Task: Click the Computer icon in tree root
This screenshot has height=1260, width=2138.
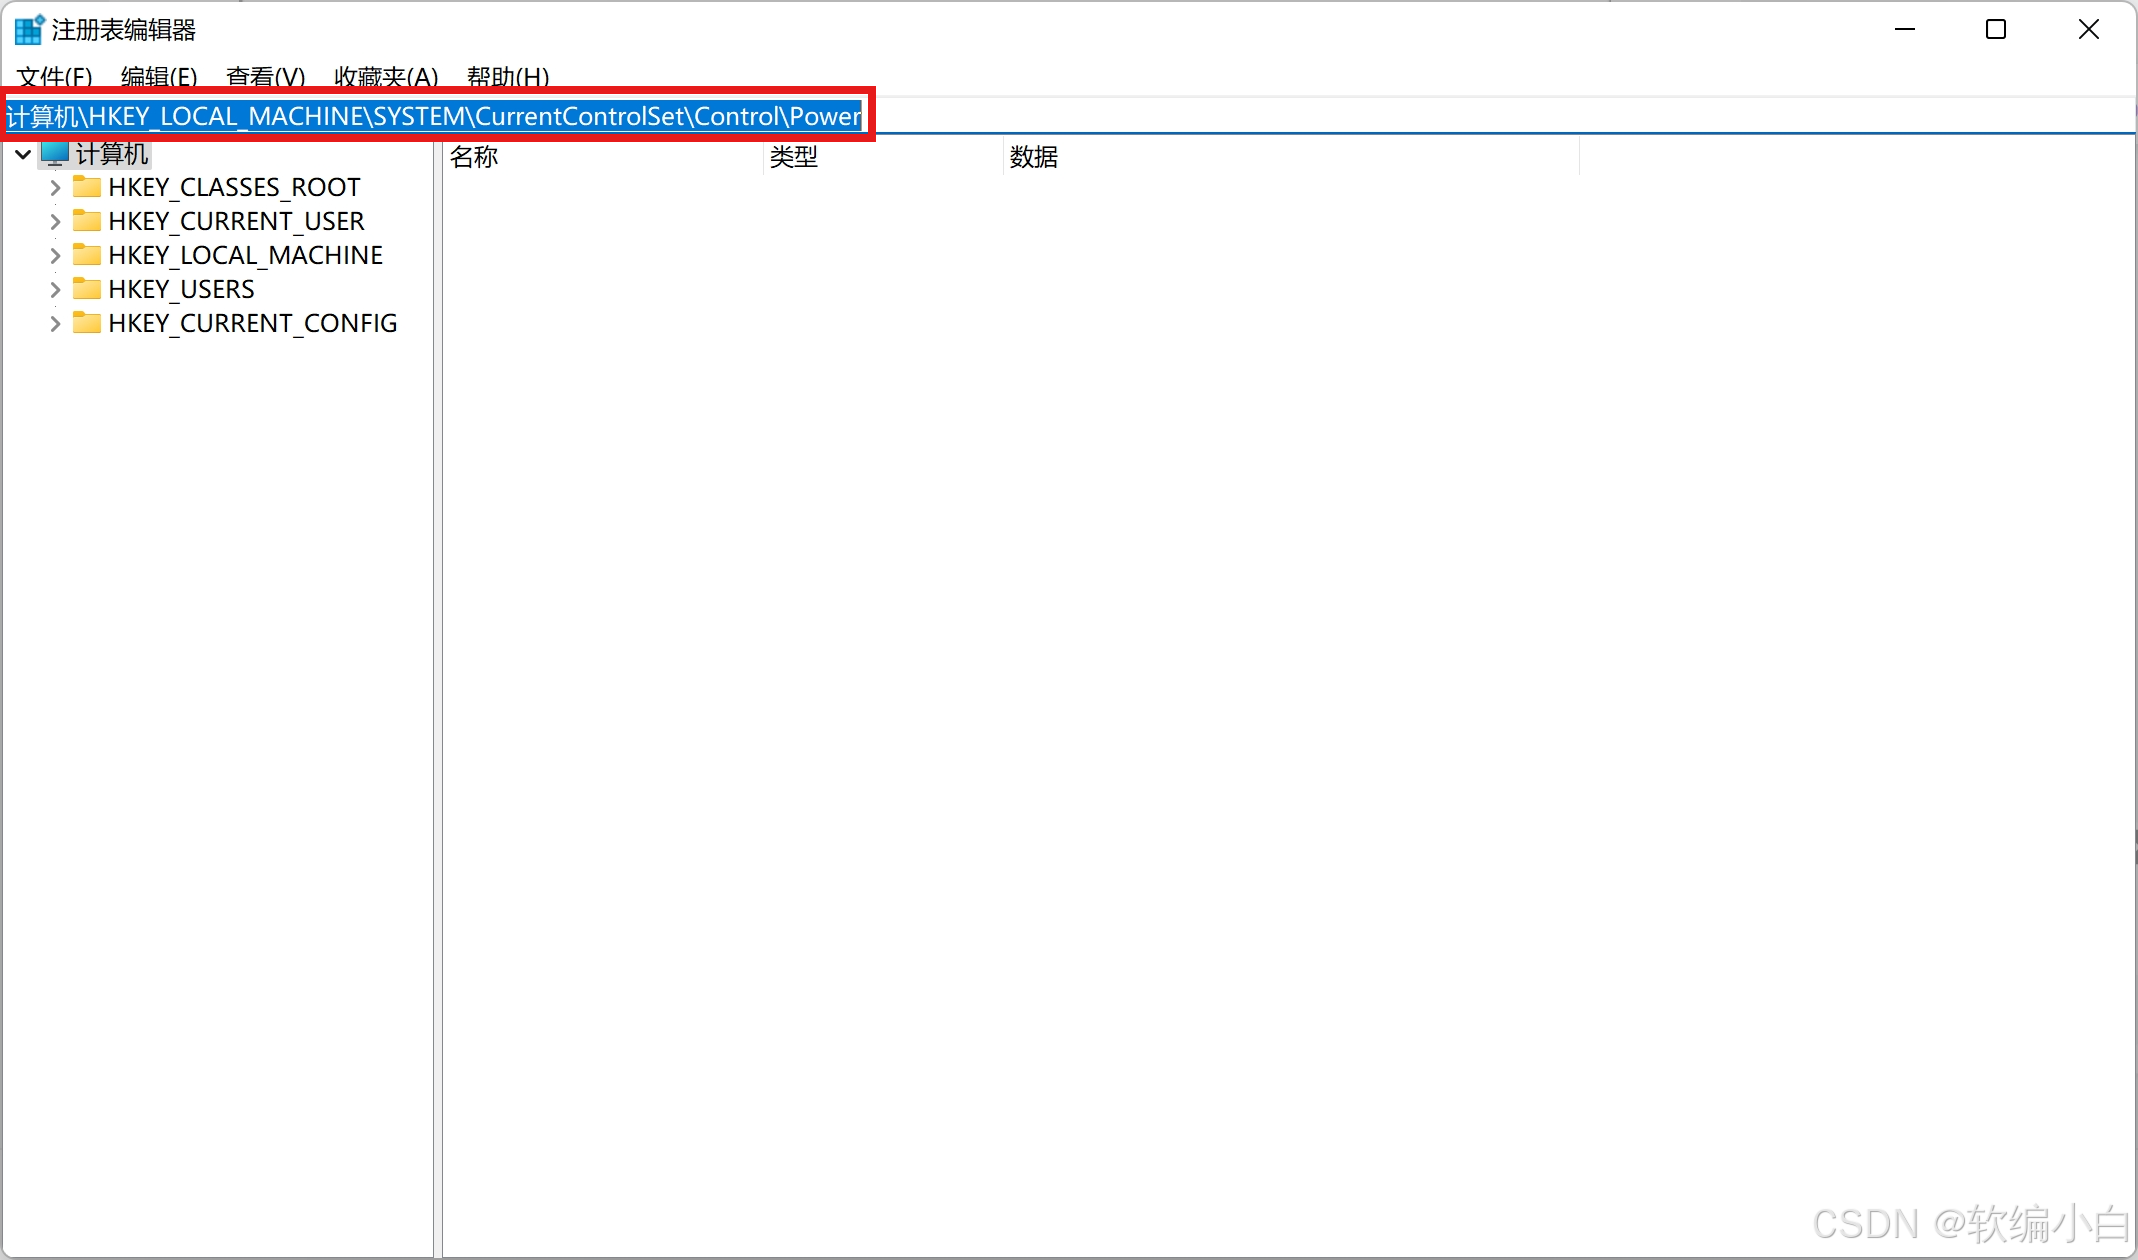Action: point(55,154)
